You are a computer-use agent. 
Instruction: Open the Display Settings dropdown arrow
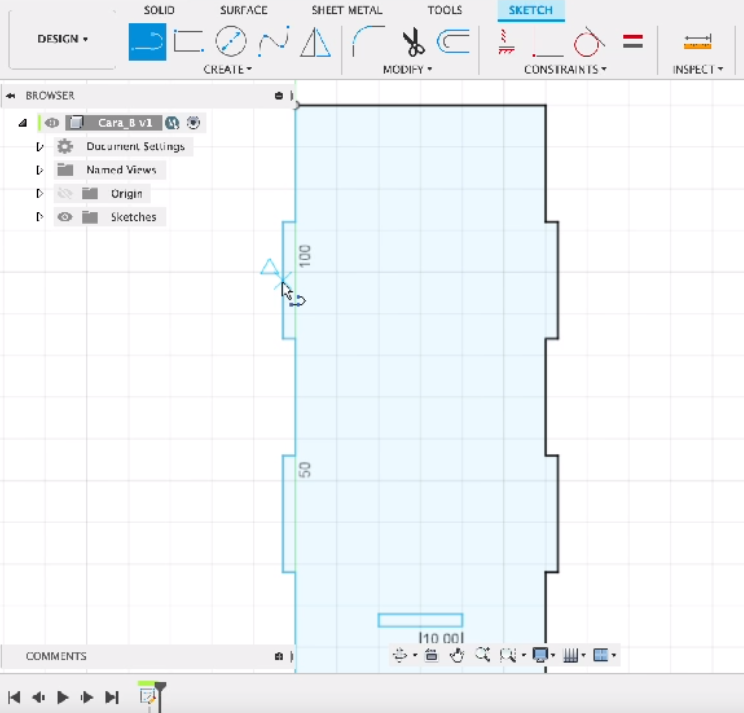553,656
